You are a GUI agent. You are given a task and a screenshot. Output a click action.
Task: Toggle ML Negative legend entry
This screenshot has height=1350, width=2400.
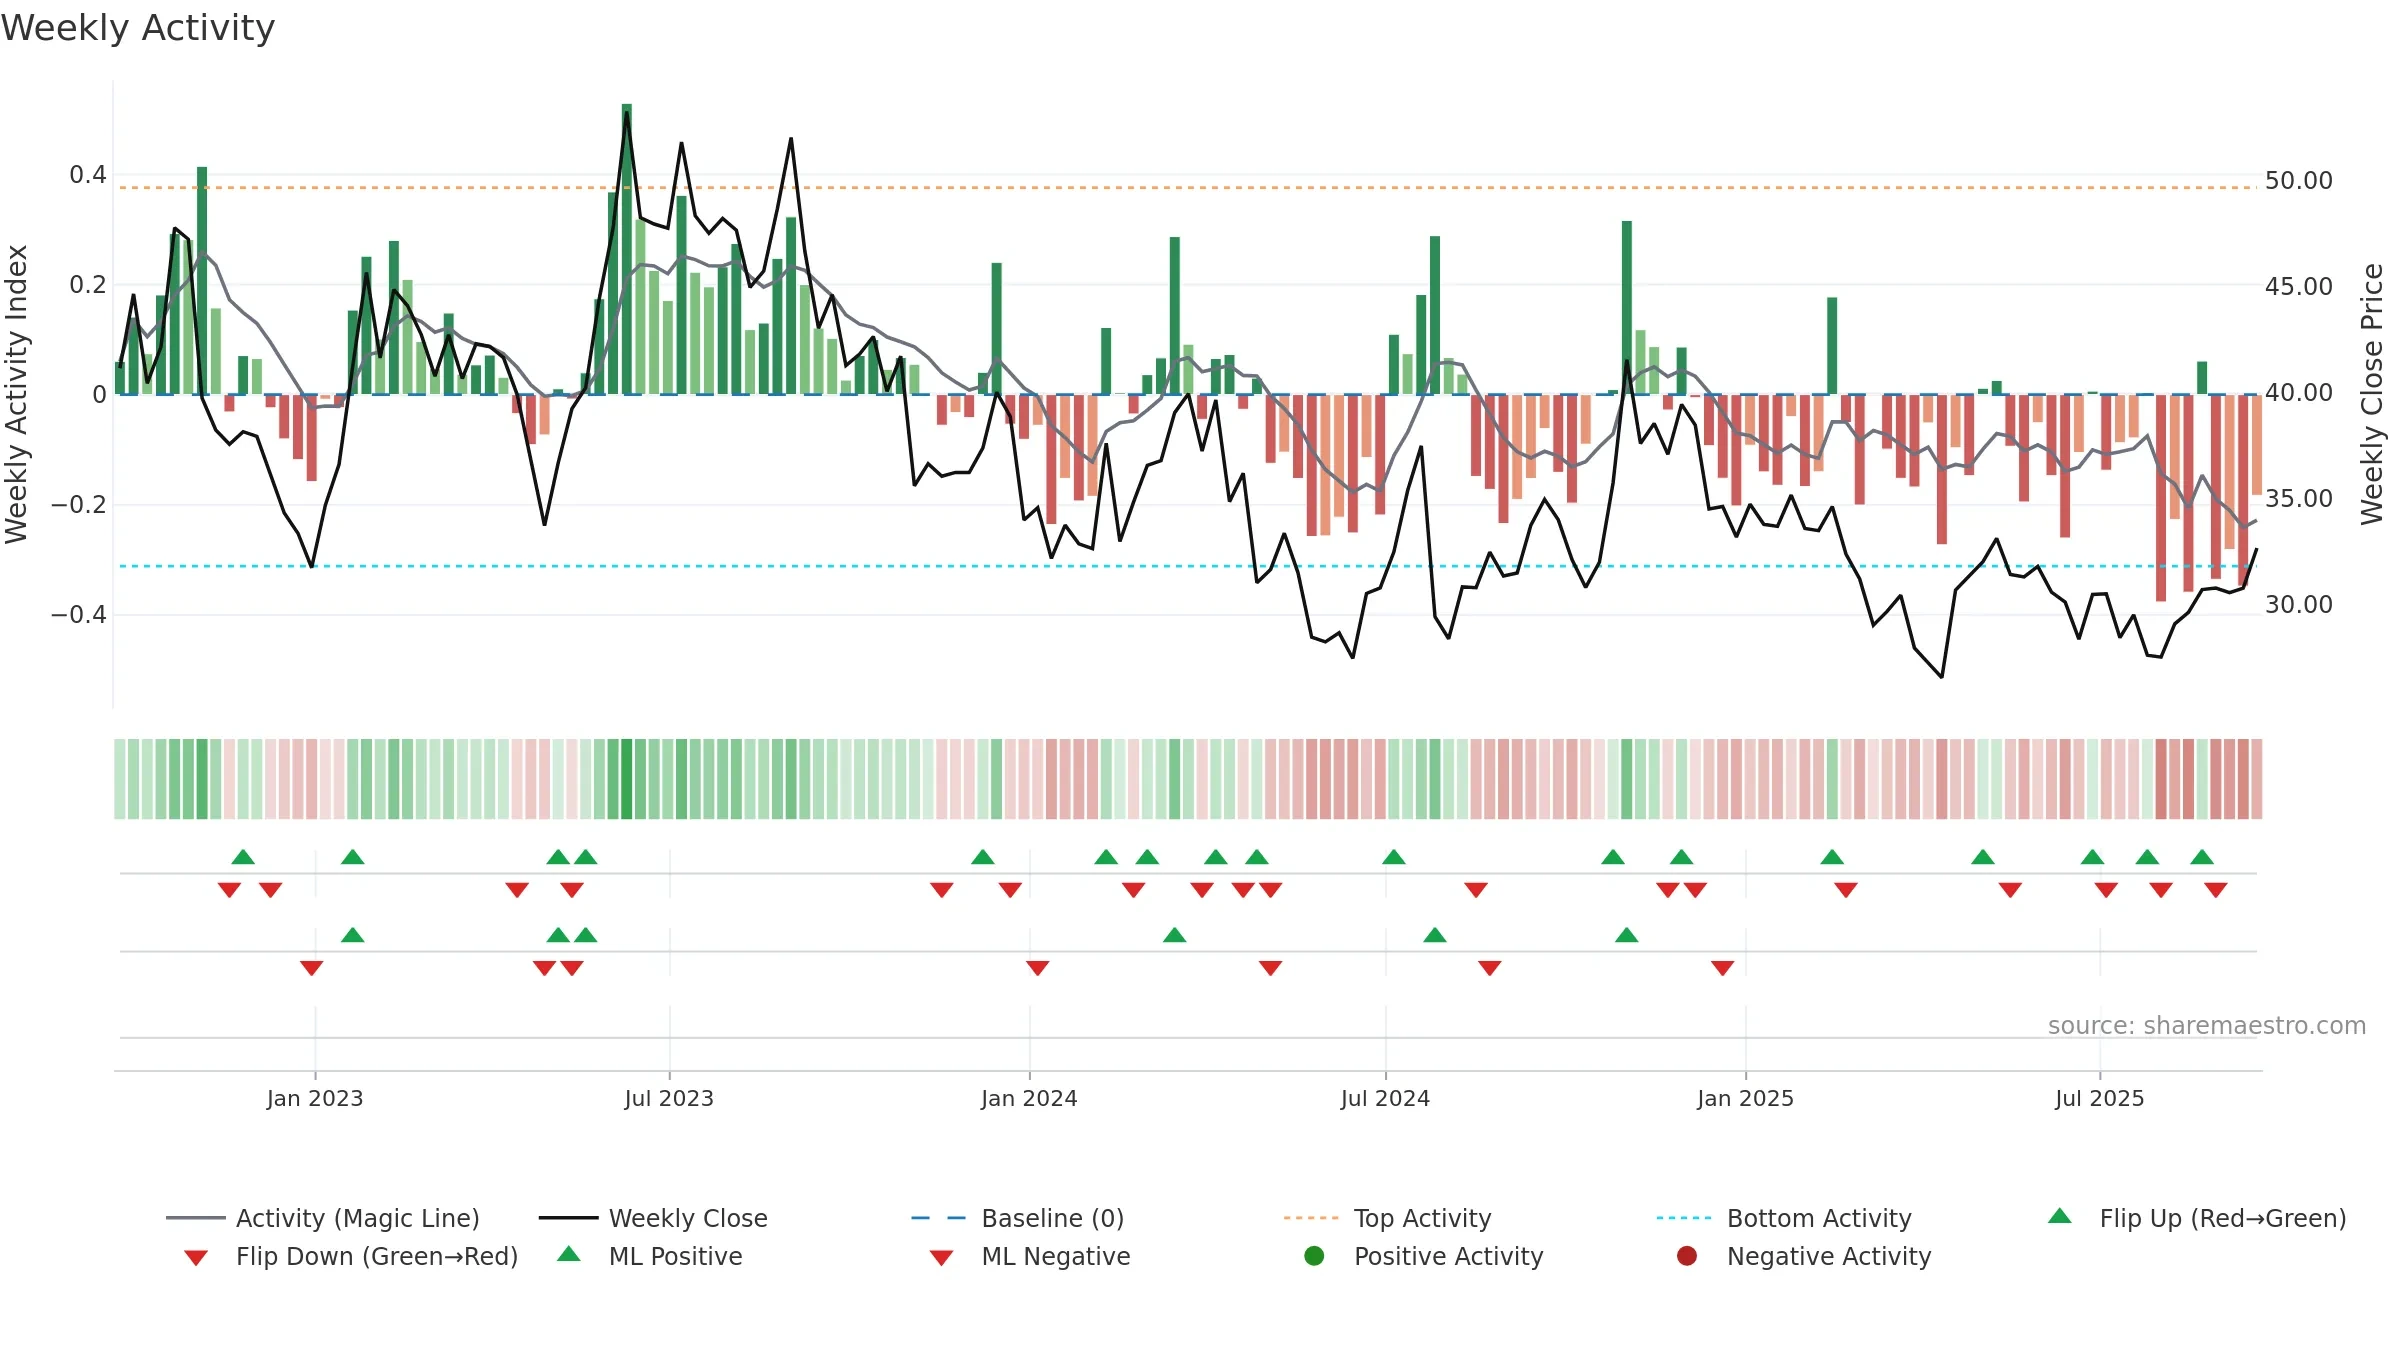point(1030,1256)
